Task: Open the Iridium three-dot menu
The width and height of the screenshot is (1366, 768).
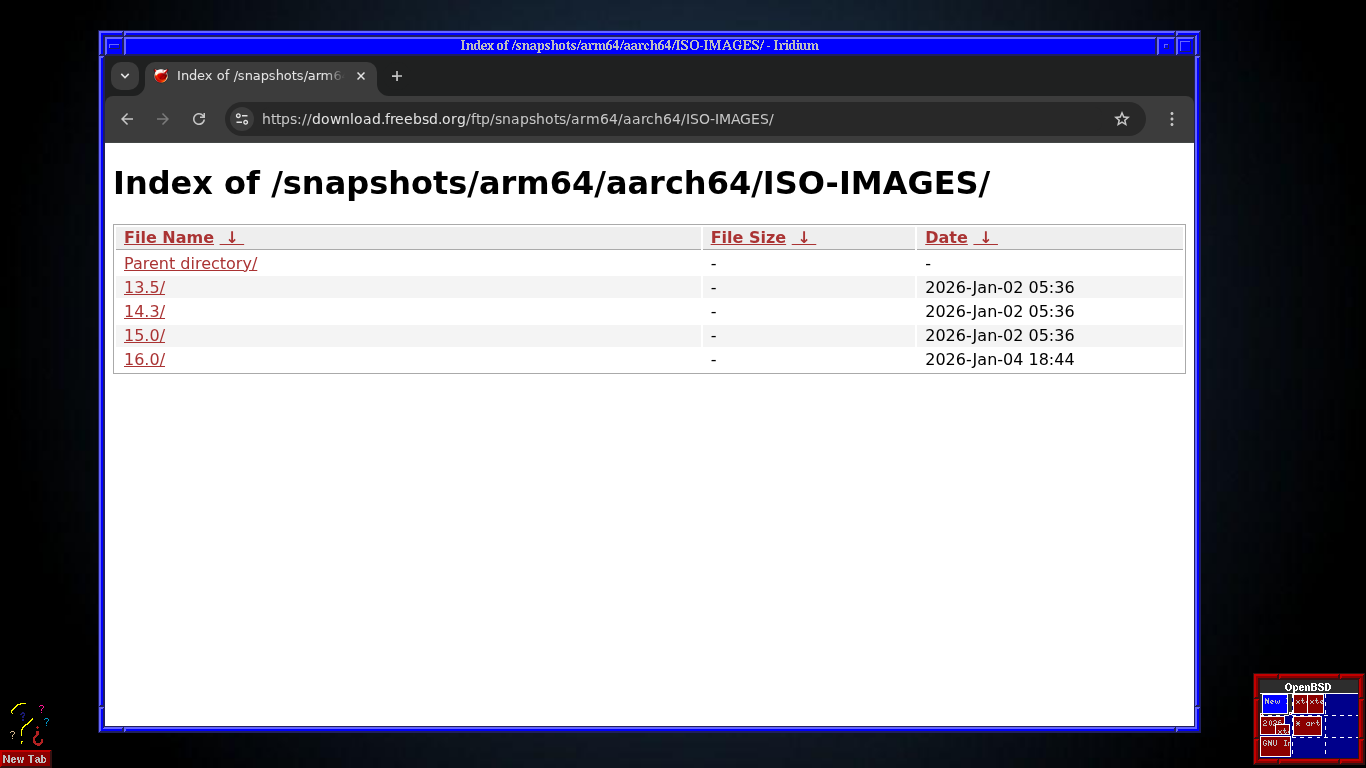Action: click(1171, 119)
